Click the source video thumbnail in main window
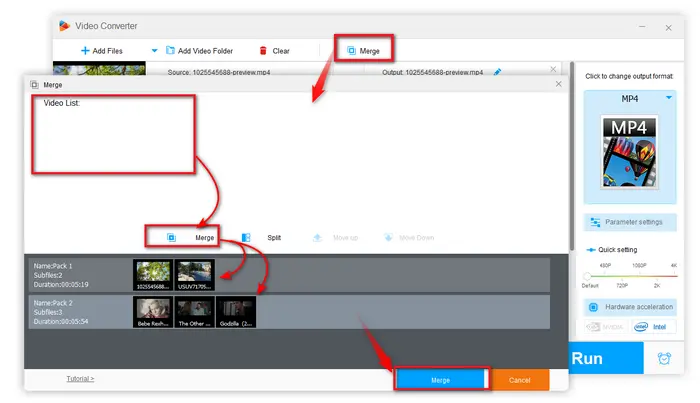Image resolution: width=700 pixels, height=403 pixels. (x=99, y=68)
